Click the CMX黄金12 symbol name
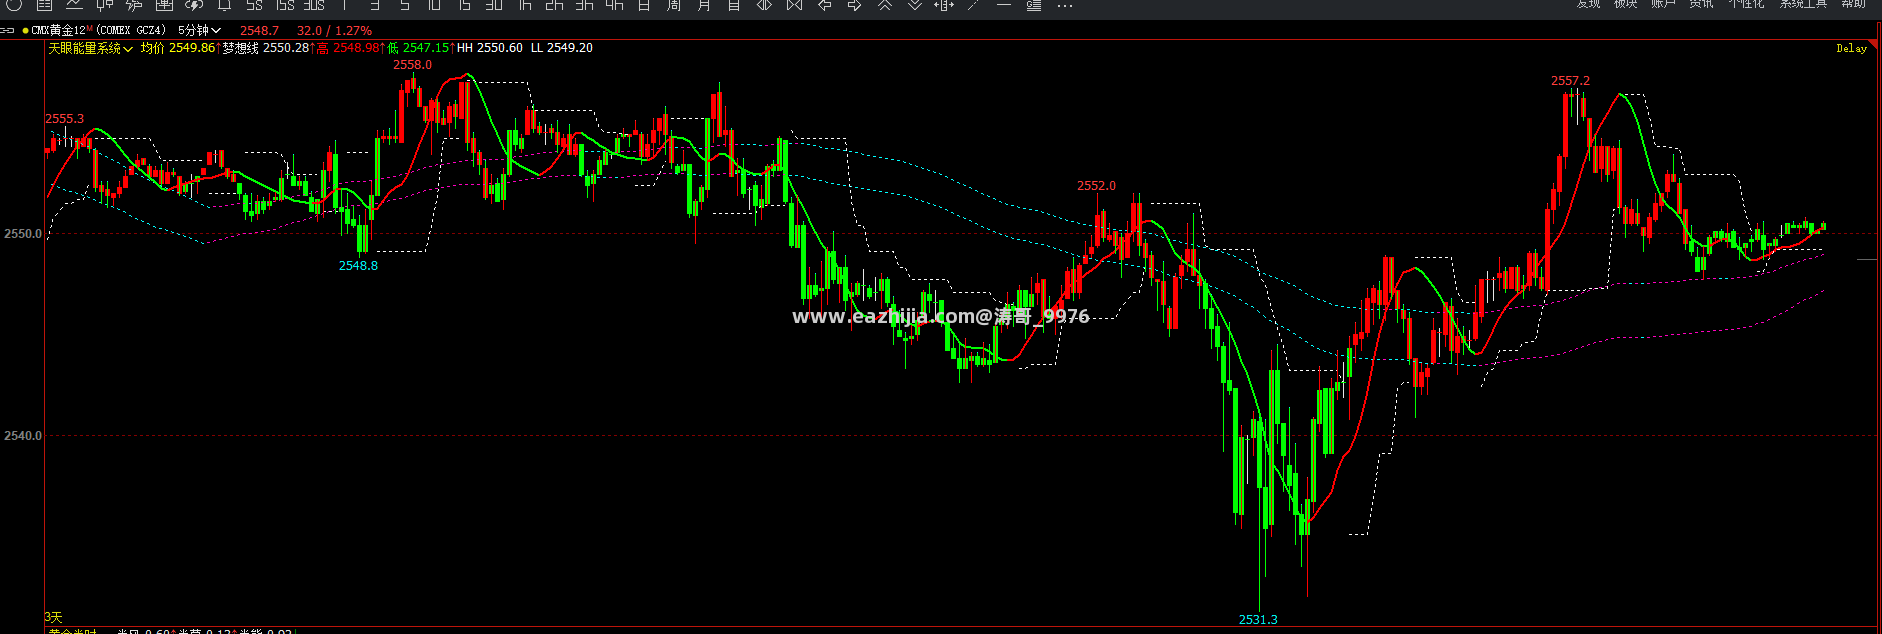 (59, 30)
